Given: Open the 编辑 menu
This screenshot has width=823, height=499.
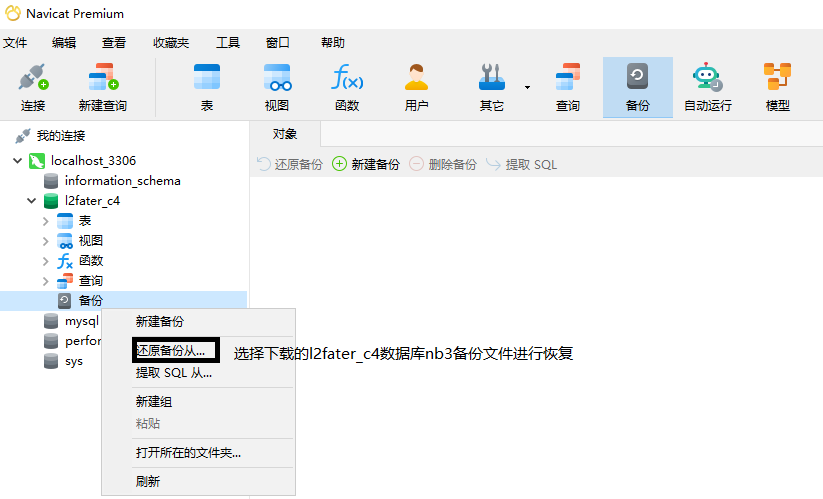Looking at the screenshot, I should tap(64, 43).
